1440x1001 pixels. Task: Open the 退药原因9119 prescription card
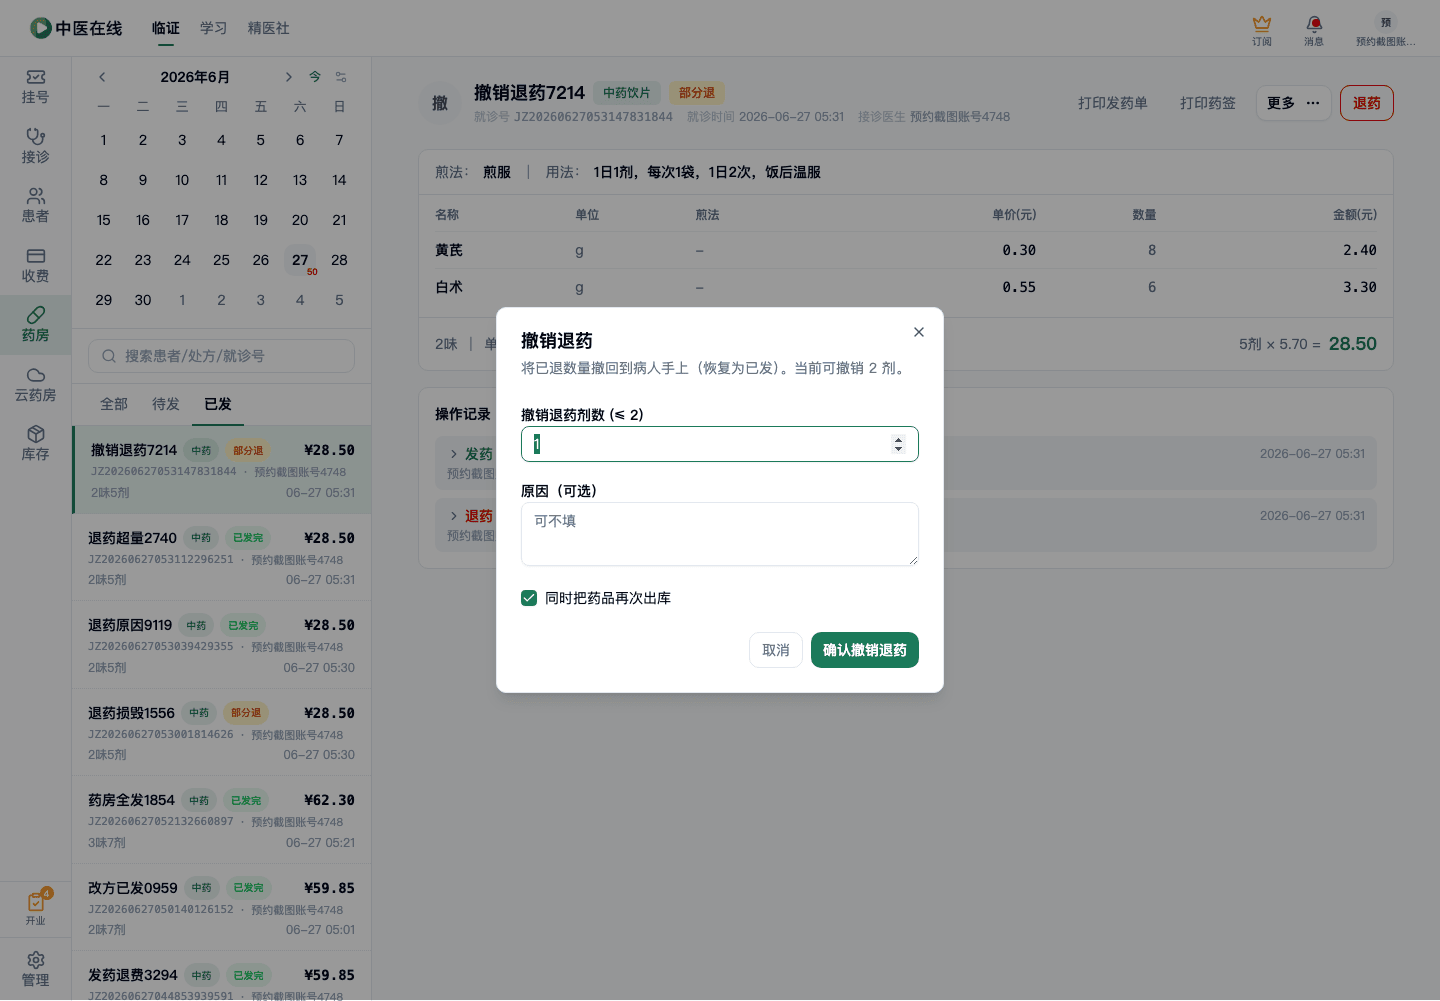tap(222, 645)
